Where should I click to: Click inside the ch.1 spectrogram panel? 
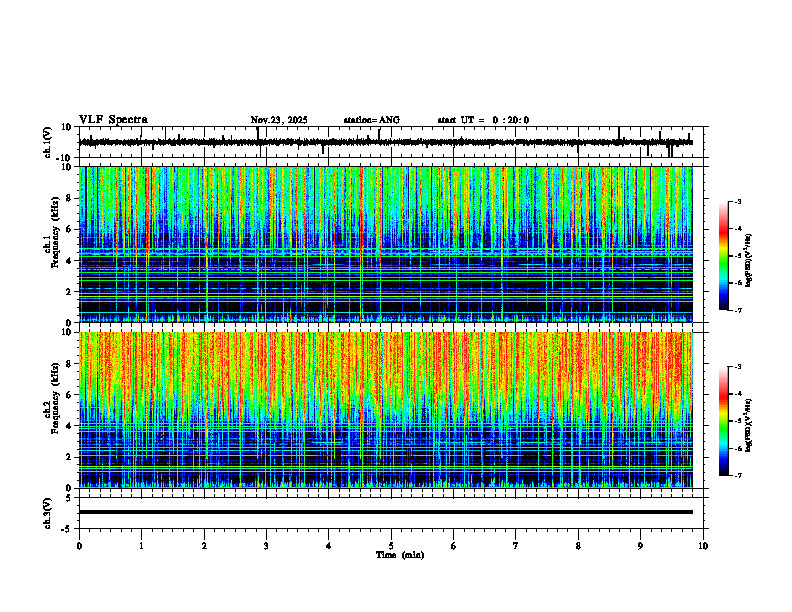click(x=385, y=244)
